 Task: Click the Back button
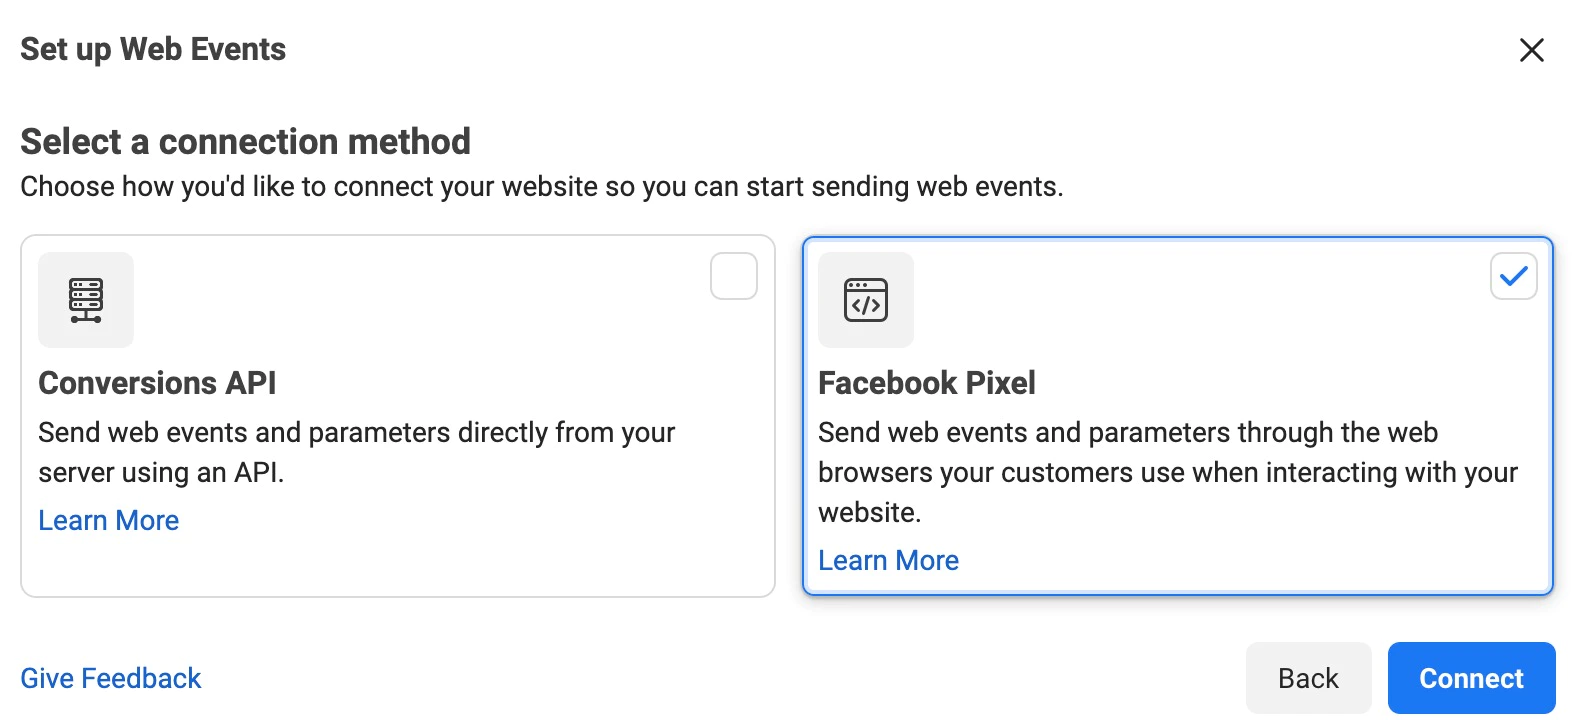[1308, 677]
